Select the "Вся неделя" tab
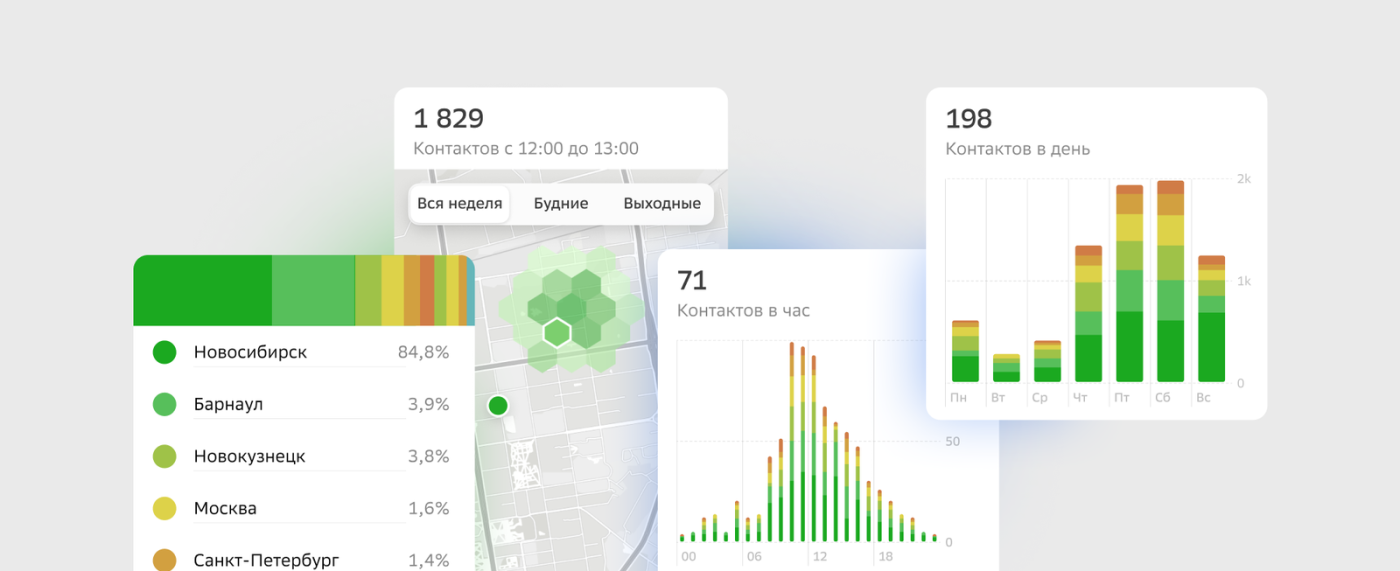The height and width of the screenshot is (571, 1400). pos(459,204)
